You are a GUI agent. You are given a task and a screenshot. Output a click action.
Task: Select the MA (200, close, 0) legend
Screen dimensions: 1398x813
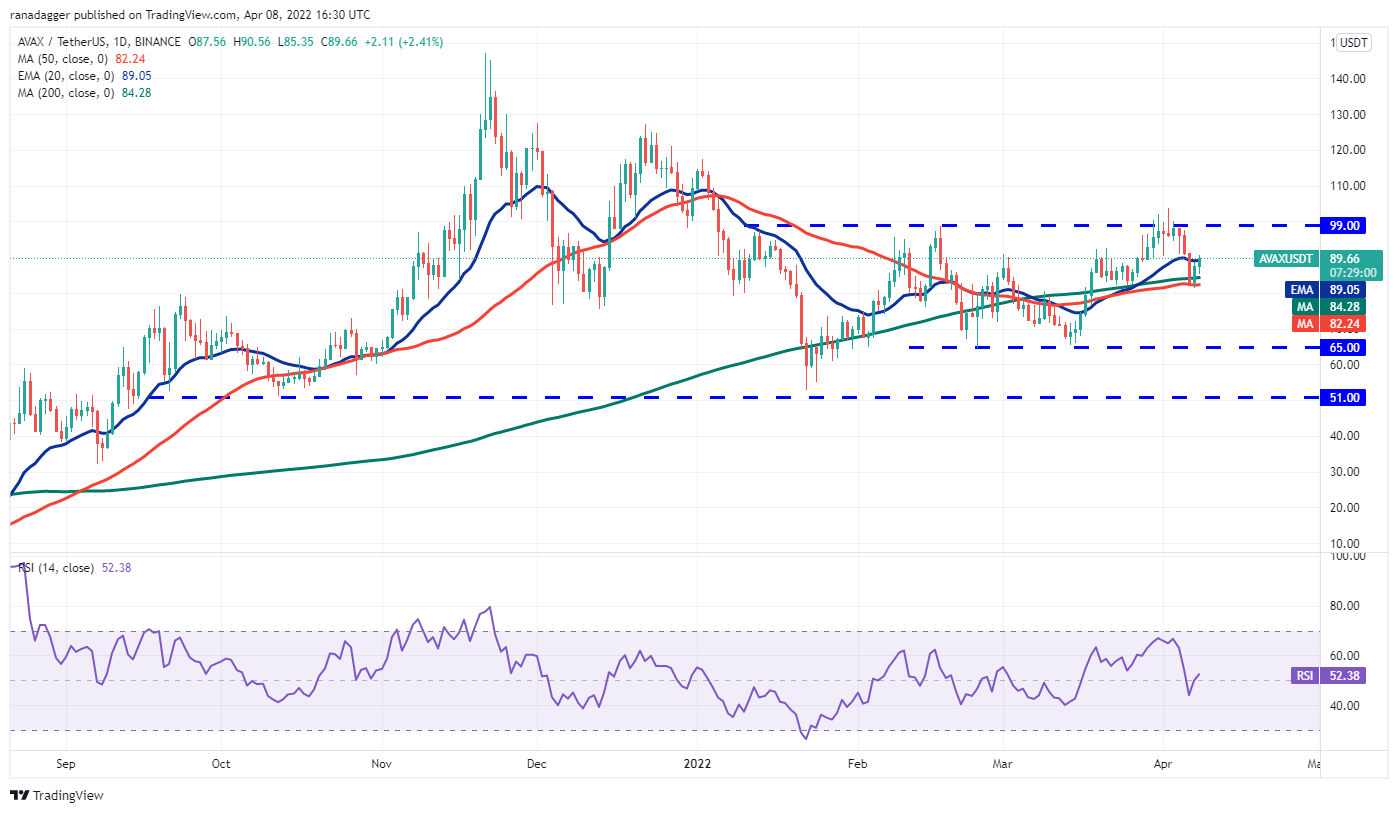68,93
